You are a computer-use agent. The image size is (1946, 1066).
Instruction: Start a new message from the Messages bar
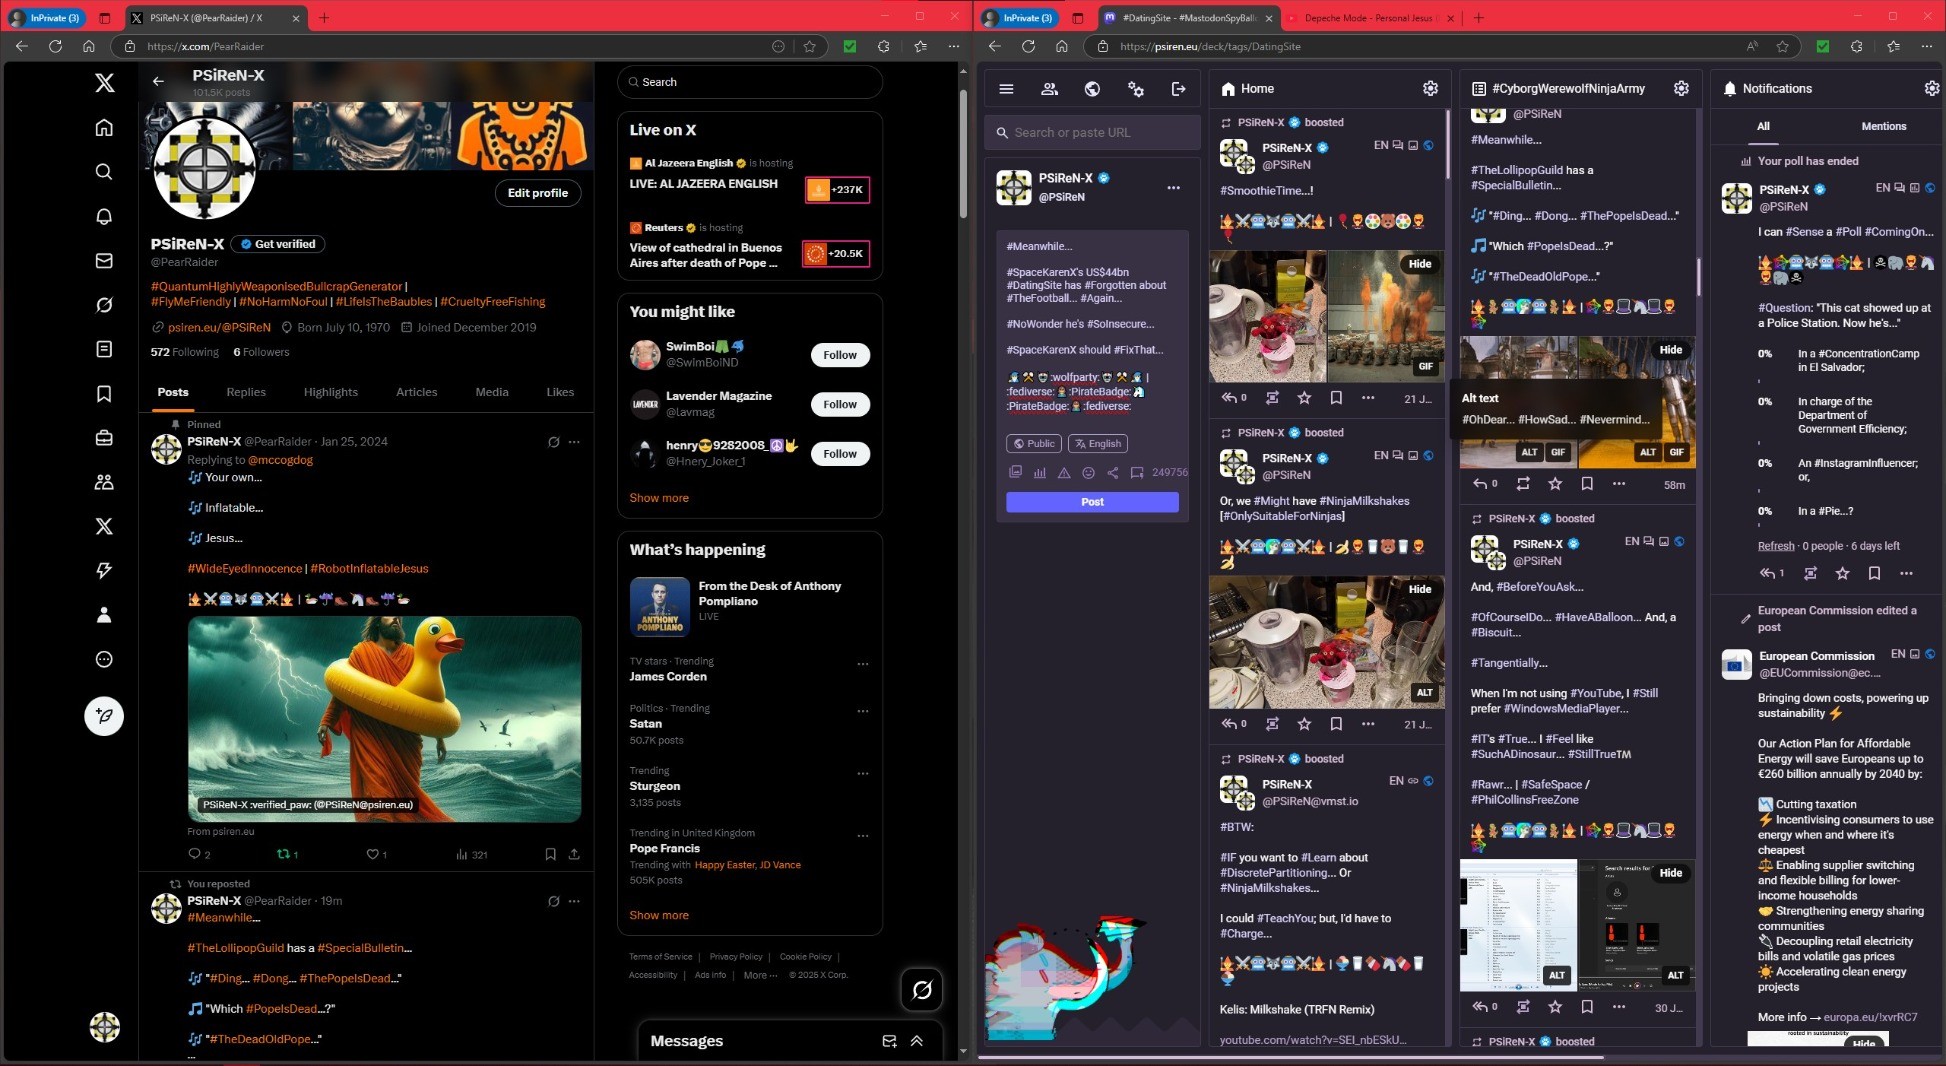[x=889, y=1041]
